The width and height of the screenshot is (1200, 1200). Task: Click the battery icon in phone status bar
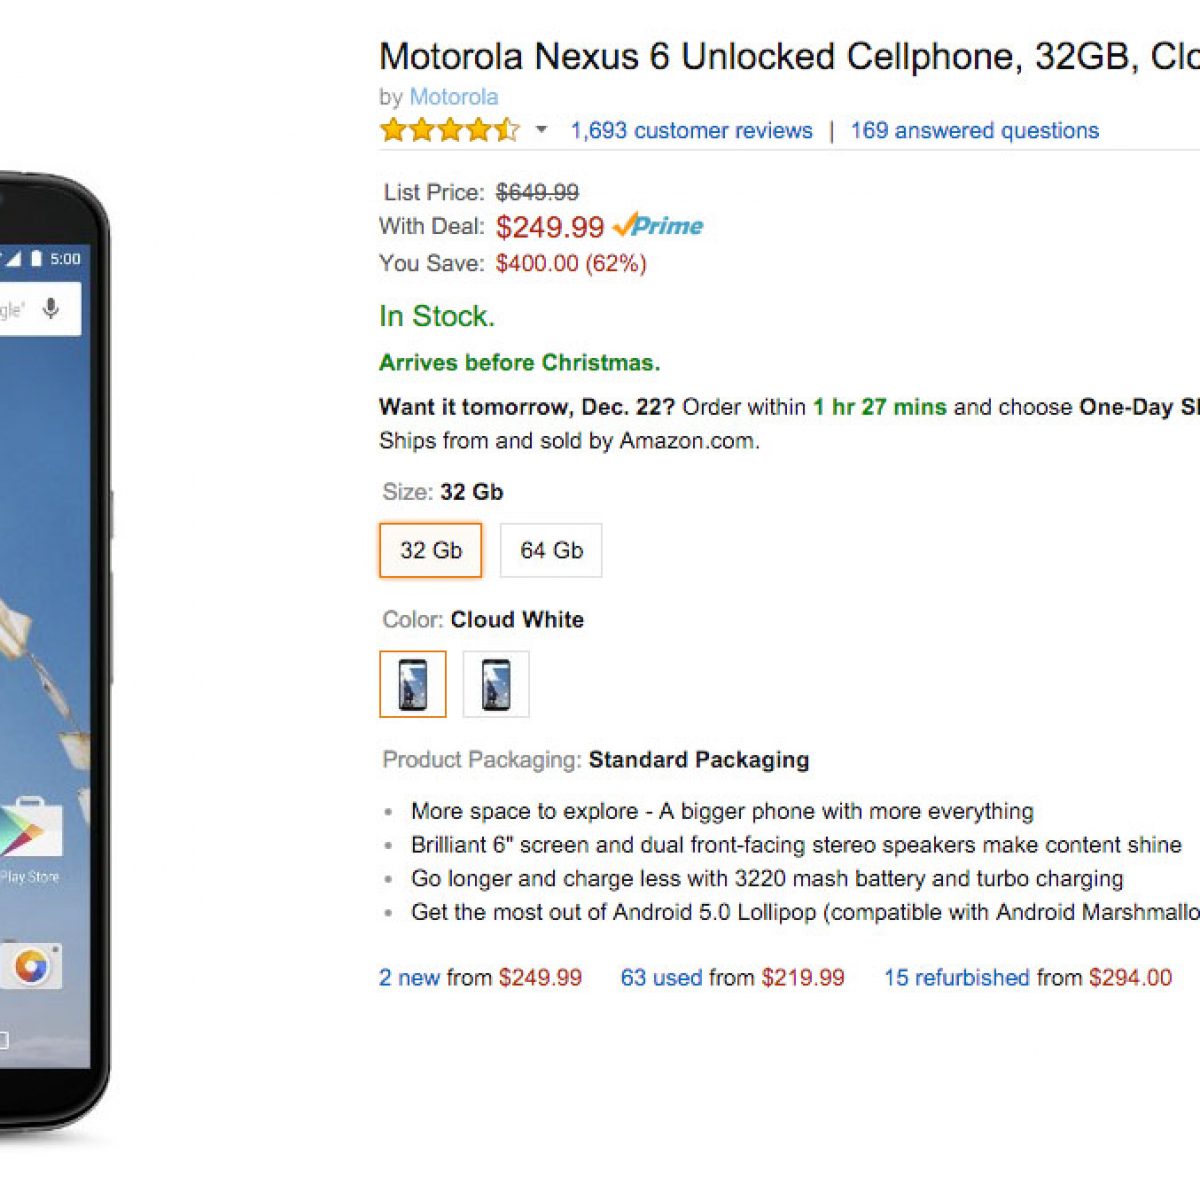(37, 259)
